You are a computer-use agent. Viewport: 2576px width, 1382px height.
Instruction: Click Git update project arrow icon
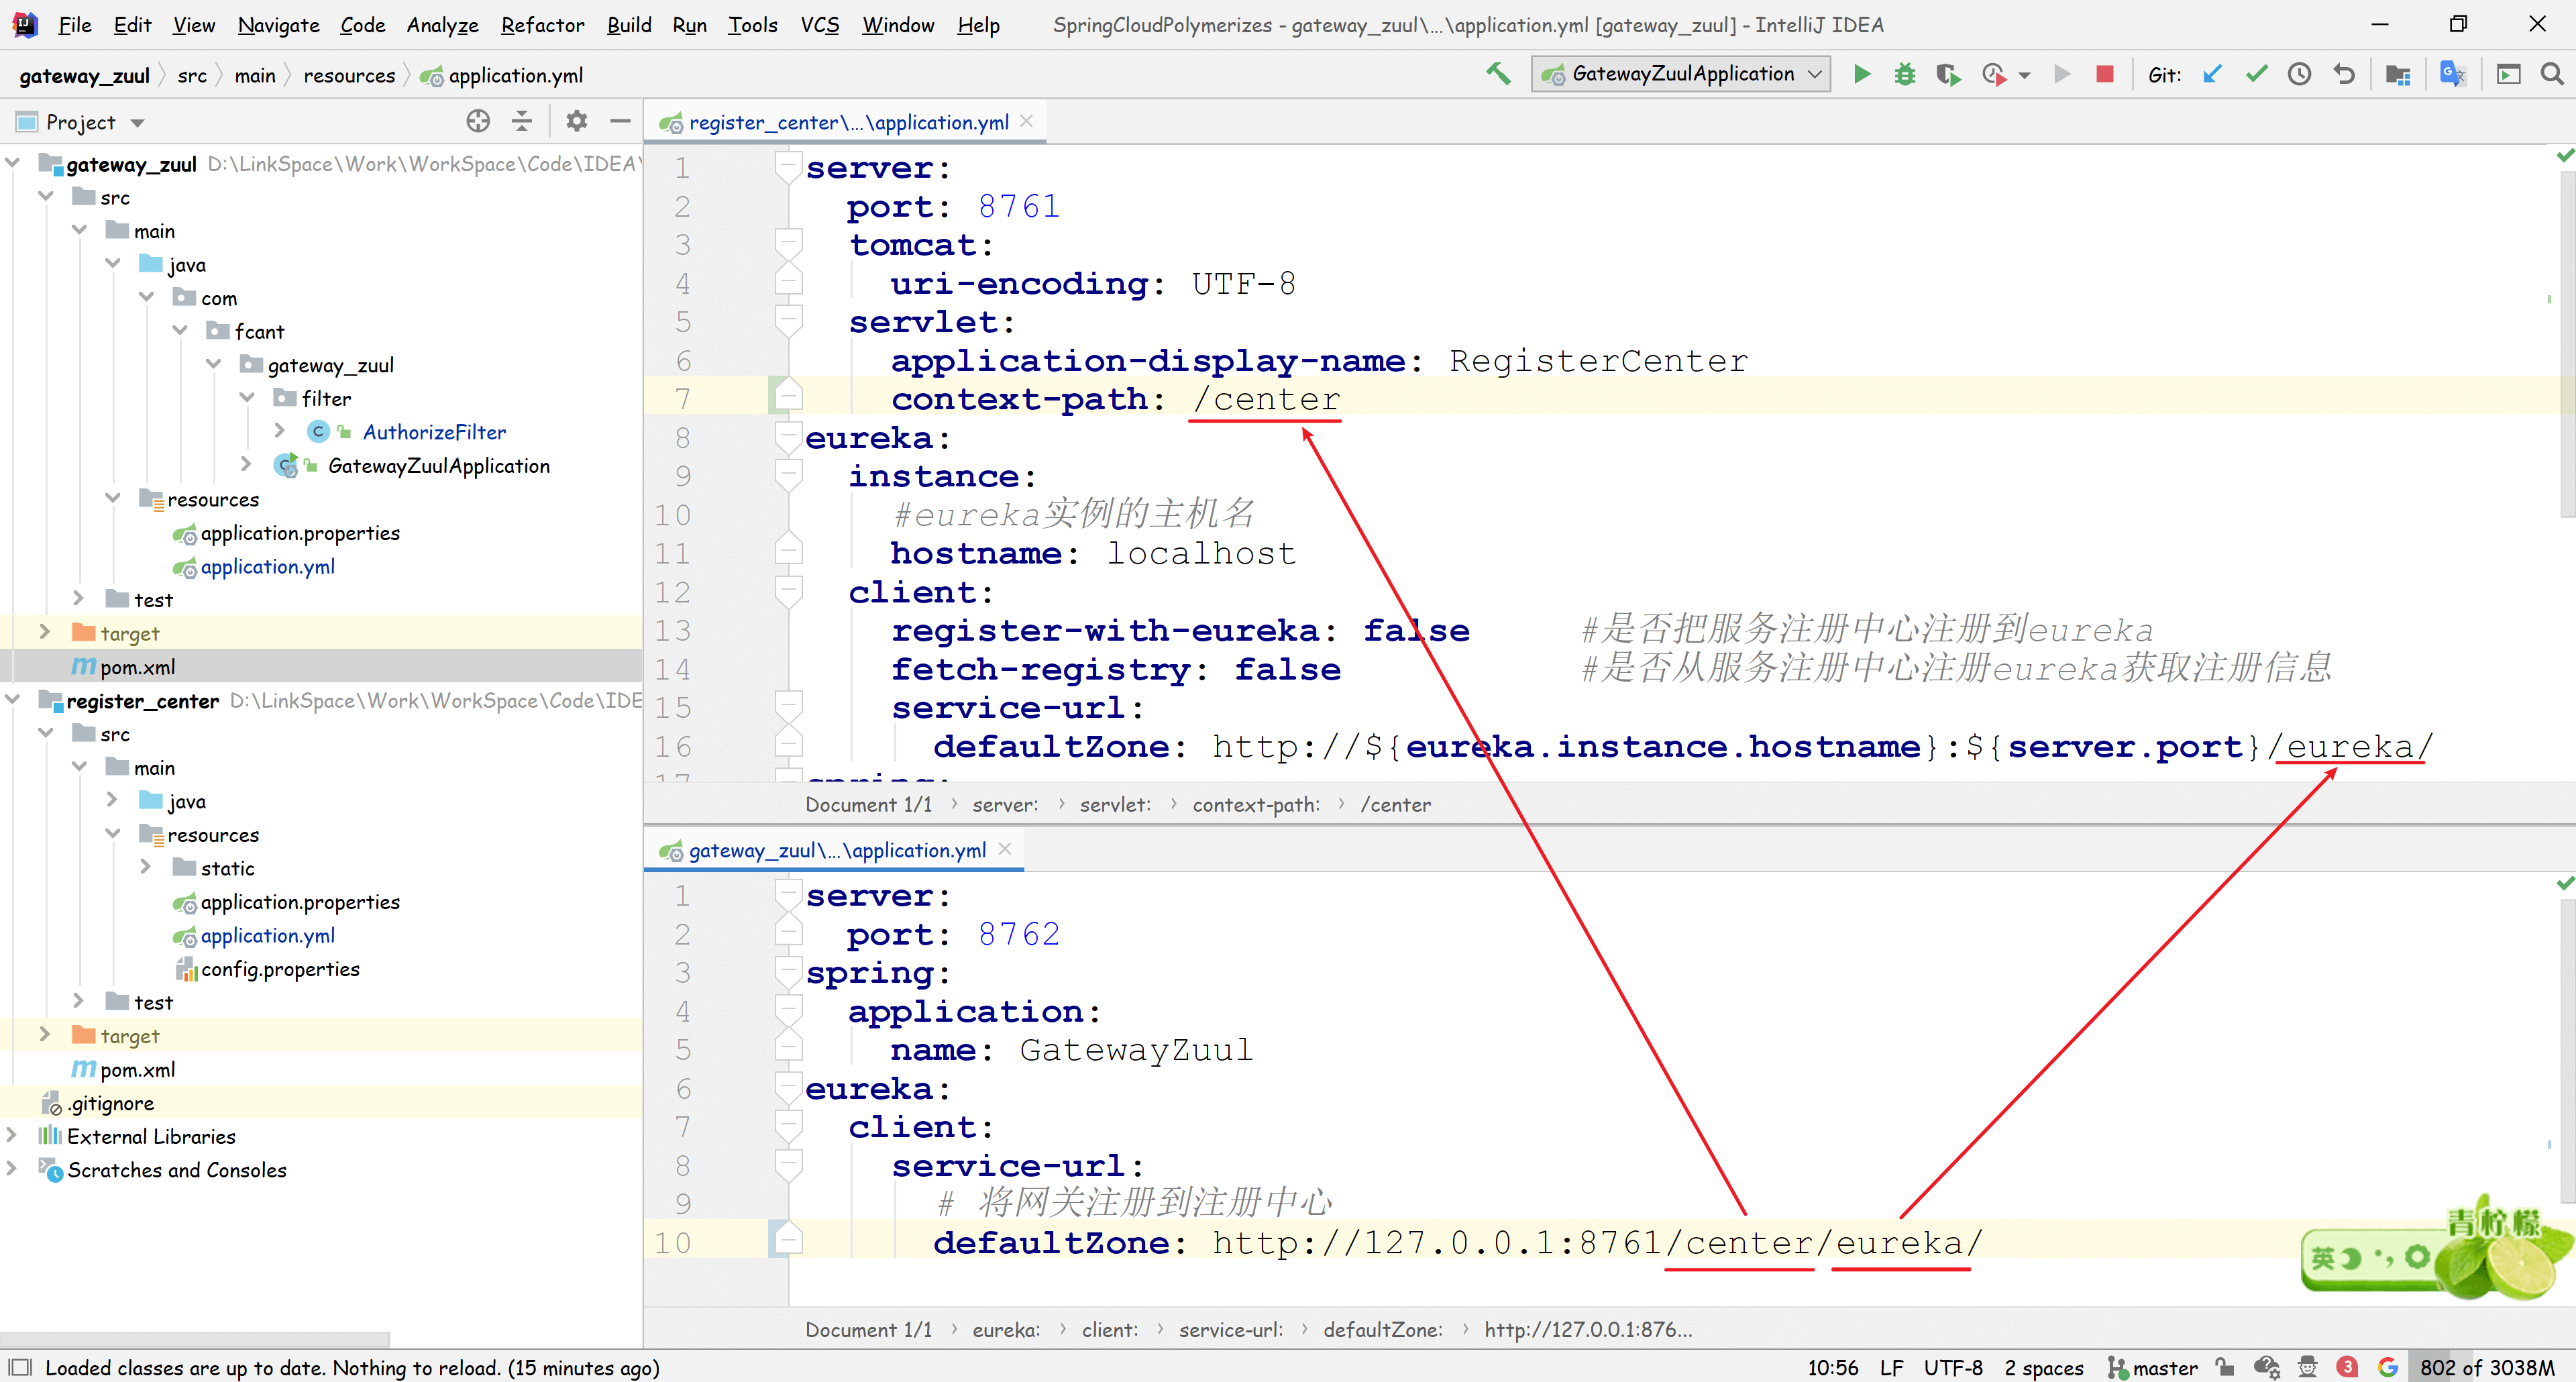(2212, 74)
